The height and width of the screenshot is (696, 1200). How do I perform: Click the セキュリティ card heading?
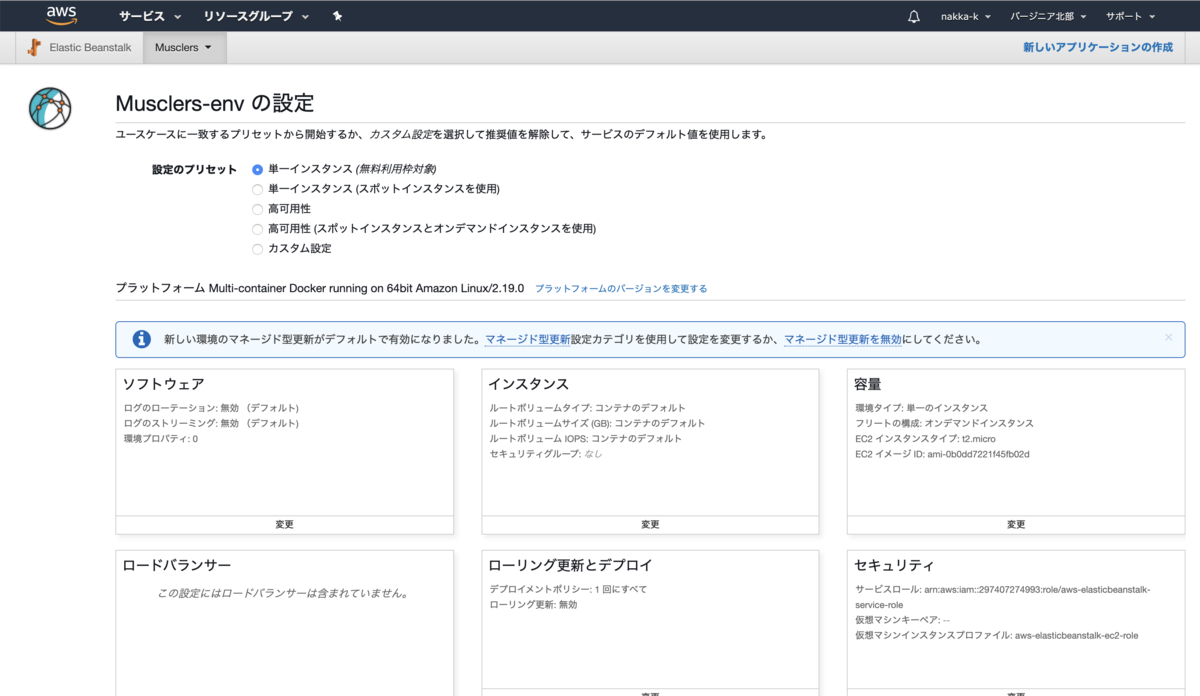tap(895, 566)
